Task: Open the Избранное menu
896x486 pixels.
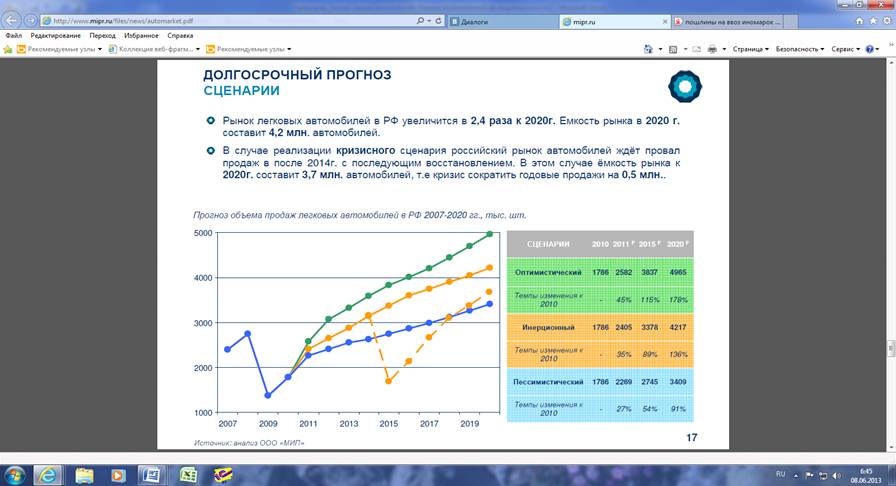Action: [141, 35]
